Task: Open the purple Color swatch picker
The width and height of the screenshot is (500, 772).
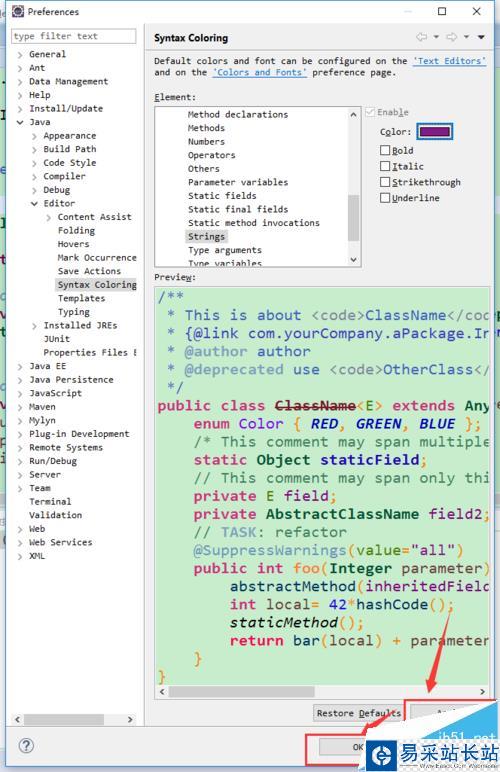Action: click(435, 131)
